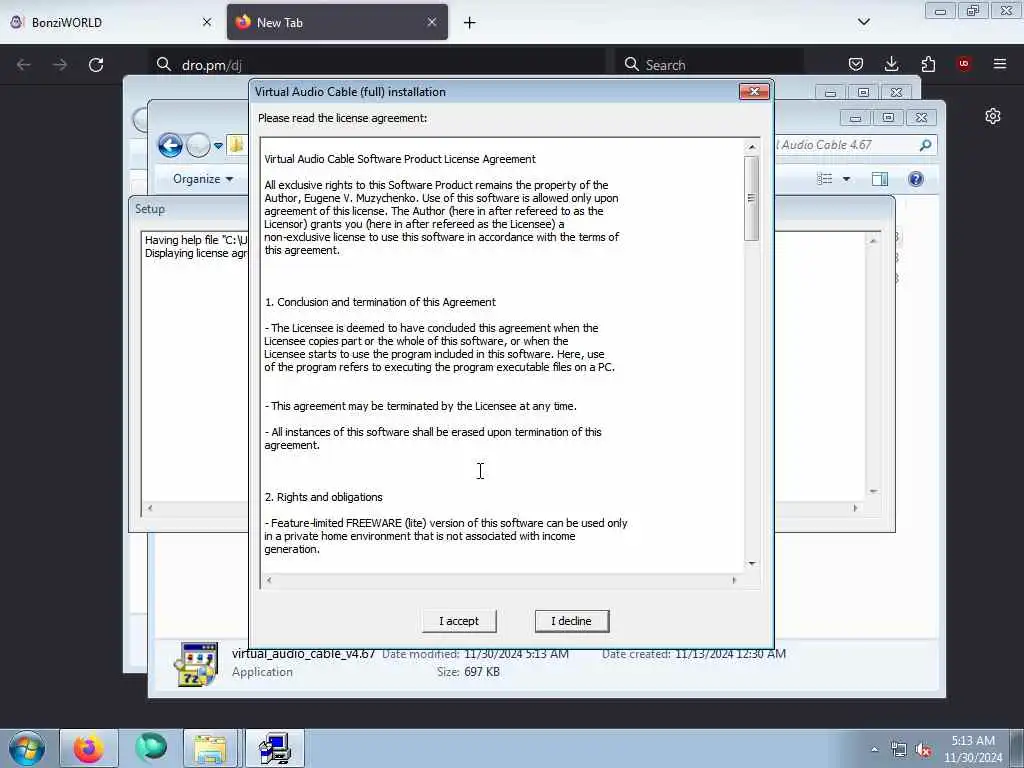Viewport: 1024px width, 768px height.
Task: Open the taskbar clock showing 5:13 AM
Action: 972,749
